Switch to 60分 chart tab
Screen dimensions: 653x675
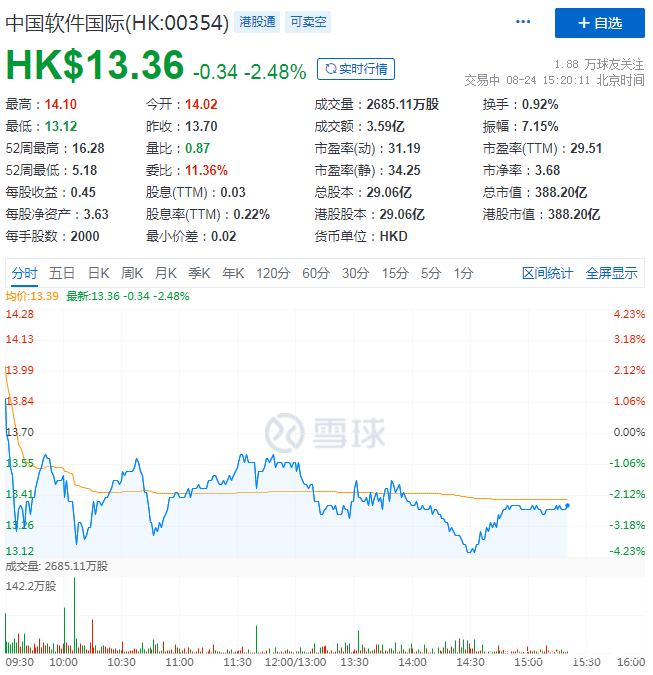(316, 273)
